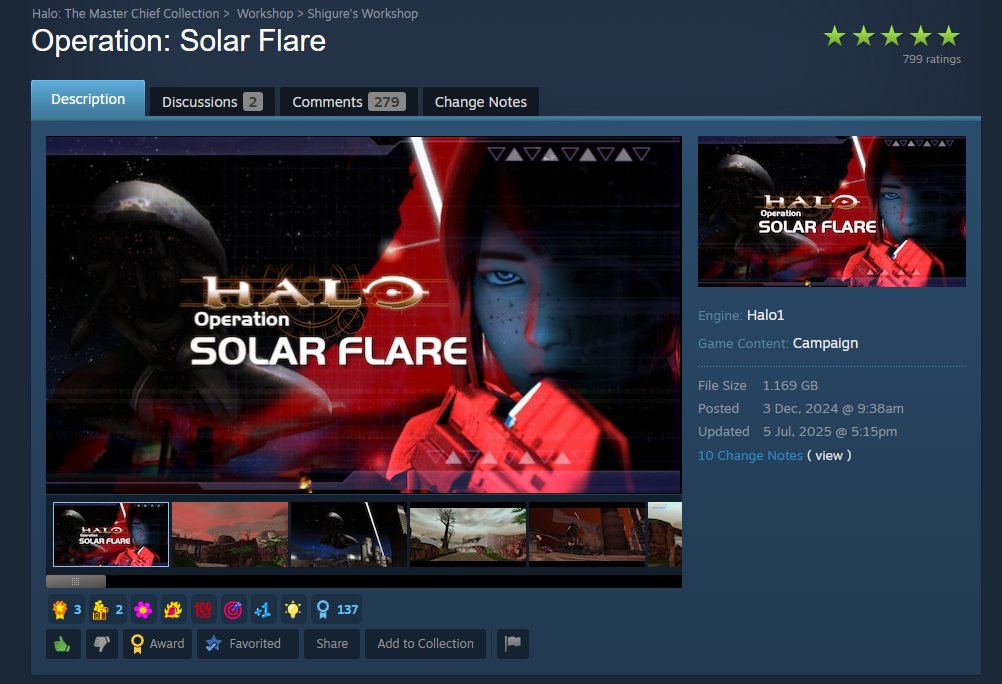Click updated date 5 Jul, 2025

(830, 431)
